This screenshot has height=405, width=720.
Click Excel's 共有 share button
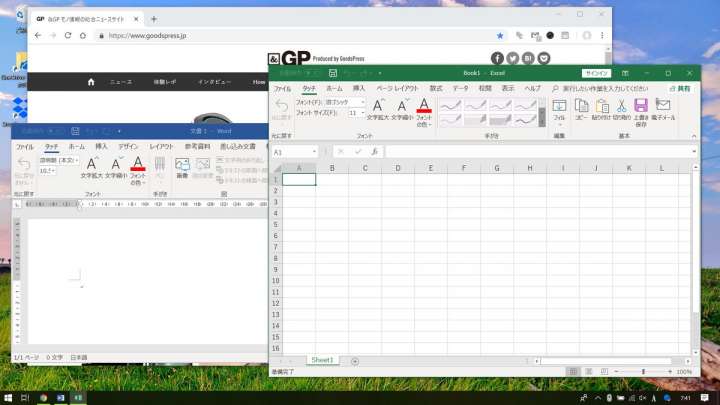click(681, 88)
